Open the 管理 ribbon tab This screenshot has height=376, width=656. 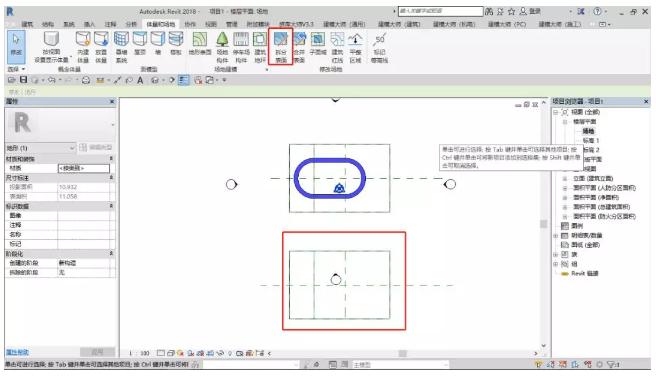click(x=231, y=24)
